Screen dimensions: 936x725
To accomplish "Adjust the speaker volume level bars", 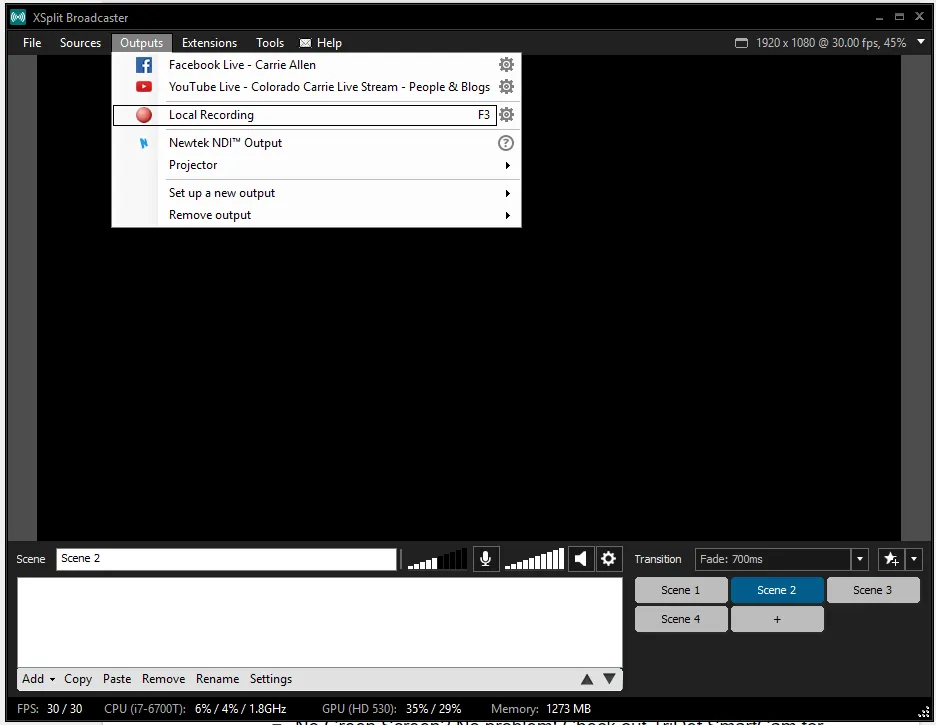I will point(534,559).
